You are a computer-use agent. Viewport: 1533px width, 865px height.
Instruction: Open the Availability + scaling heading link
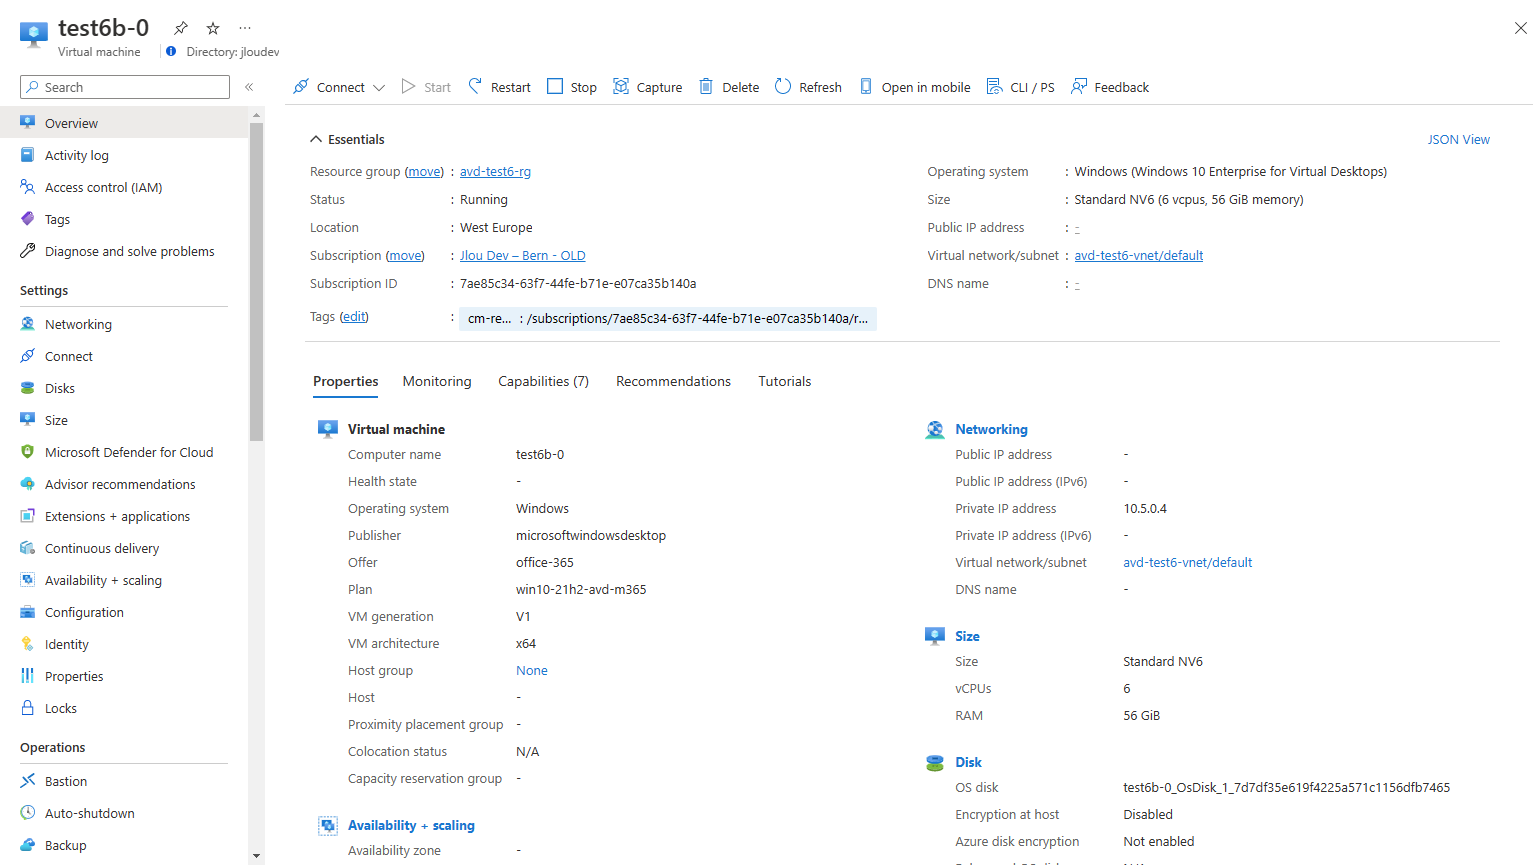(x=411, y=825)
